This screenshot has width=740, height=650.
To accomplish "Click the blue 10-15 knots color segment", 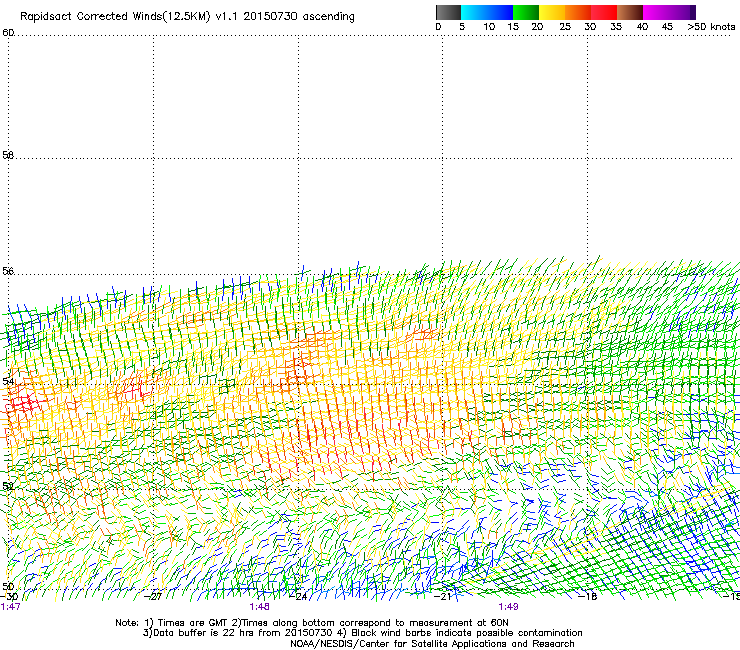I will 500,12.
